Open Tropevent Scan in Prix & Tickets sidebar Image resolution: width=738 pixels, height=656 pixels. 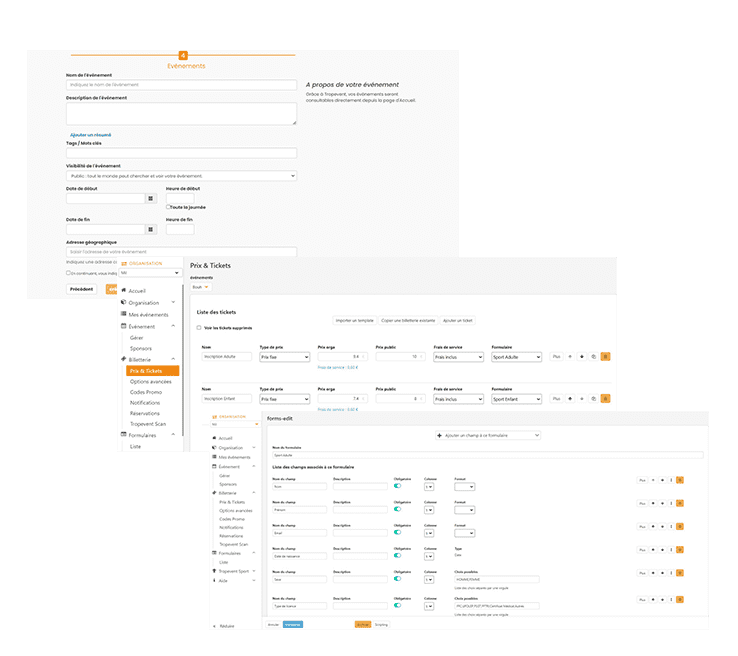(148, 424)
